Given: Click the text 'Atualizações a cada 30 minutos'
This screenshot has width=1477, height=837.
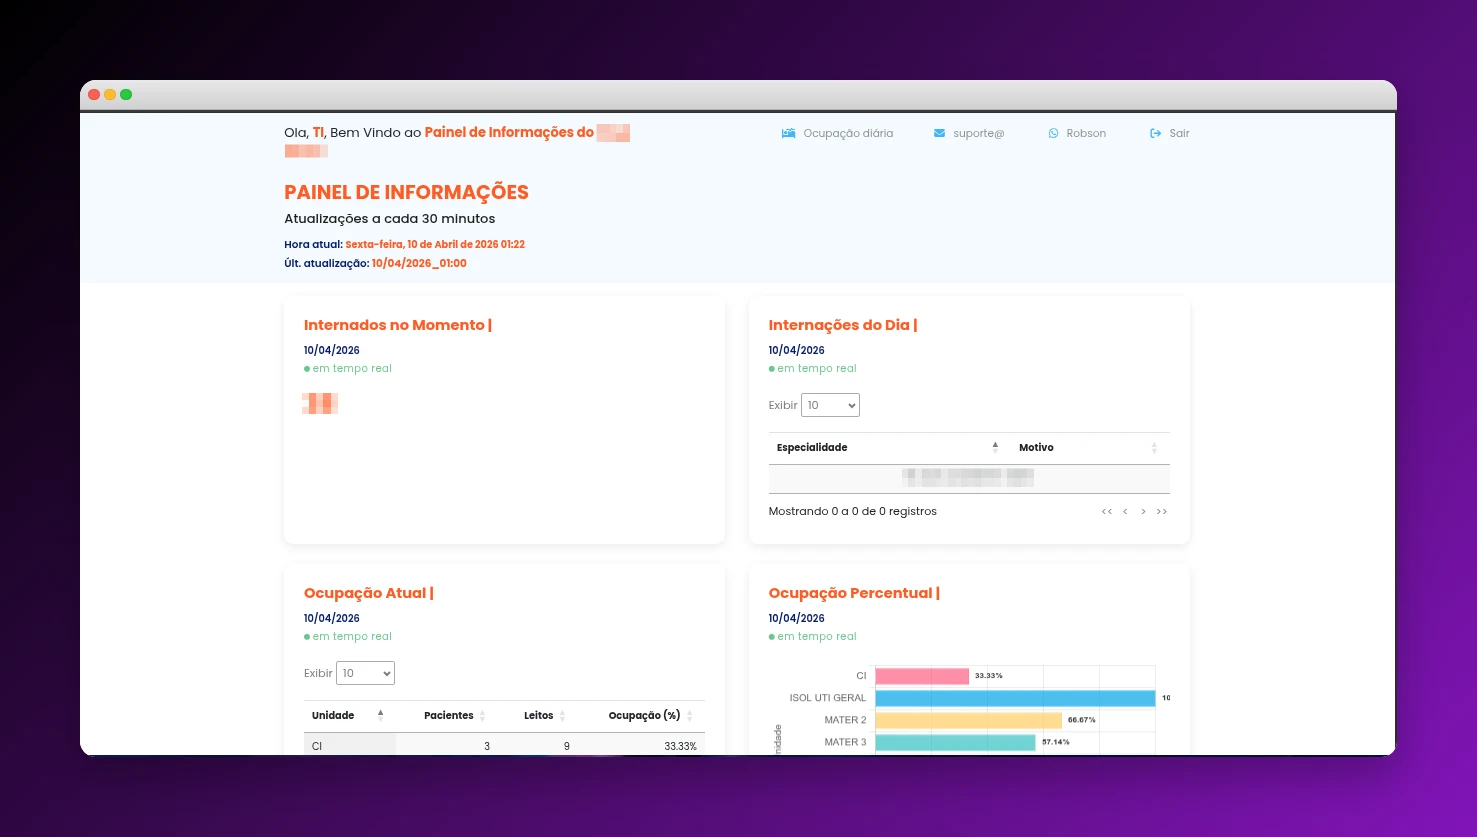Looking at the screenshot, I should 389,219.
